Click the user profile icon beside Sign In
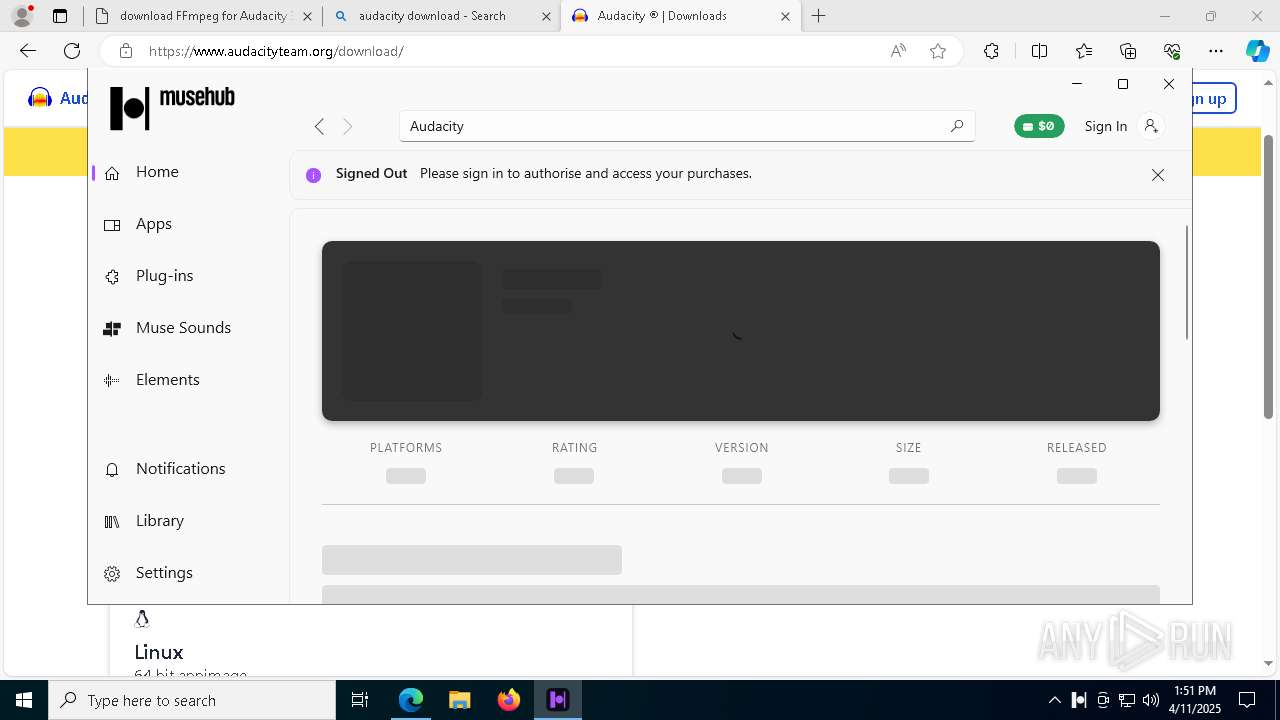 [x=1151, y=126]
